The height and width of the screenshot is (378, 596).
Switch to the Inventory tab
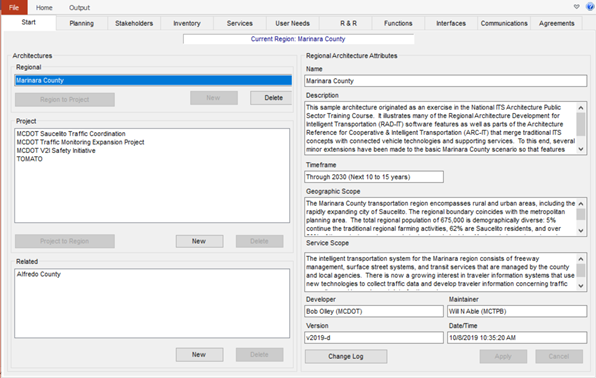coord(187,23)
